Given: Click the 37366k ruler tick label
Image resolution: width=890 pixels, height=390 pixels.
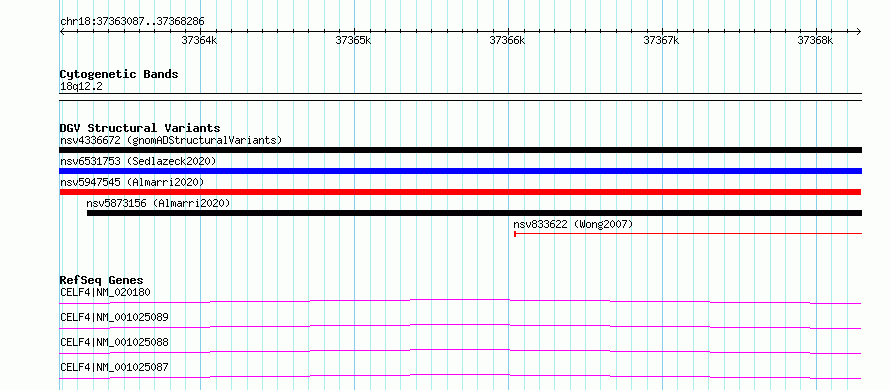Looking at the screenshot, I should pyautogui.click(x=507, y=40).
